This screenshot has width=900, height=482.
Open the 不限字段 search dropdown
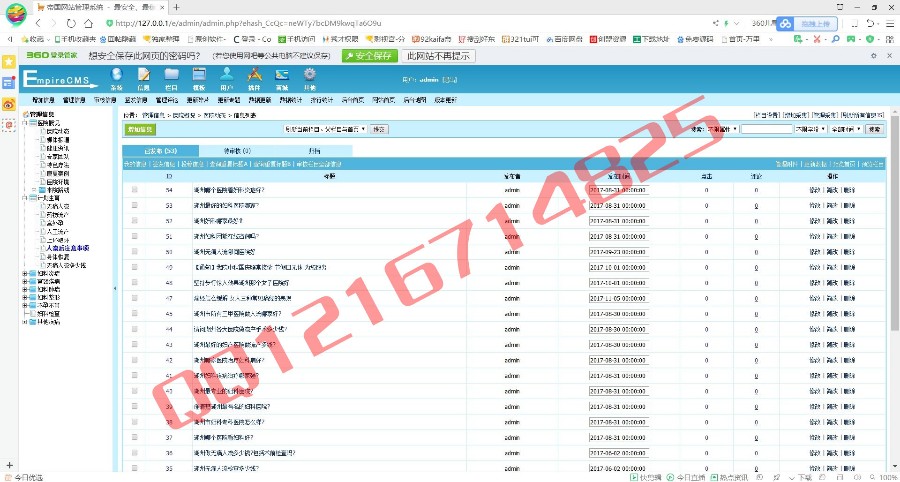(x=810, y=129)
